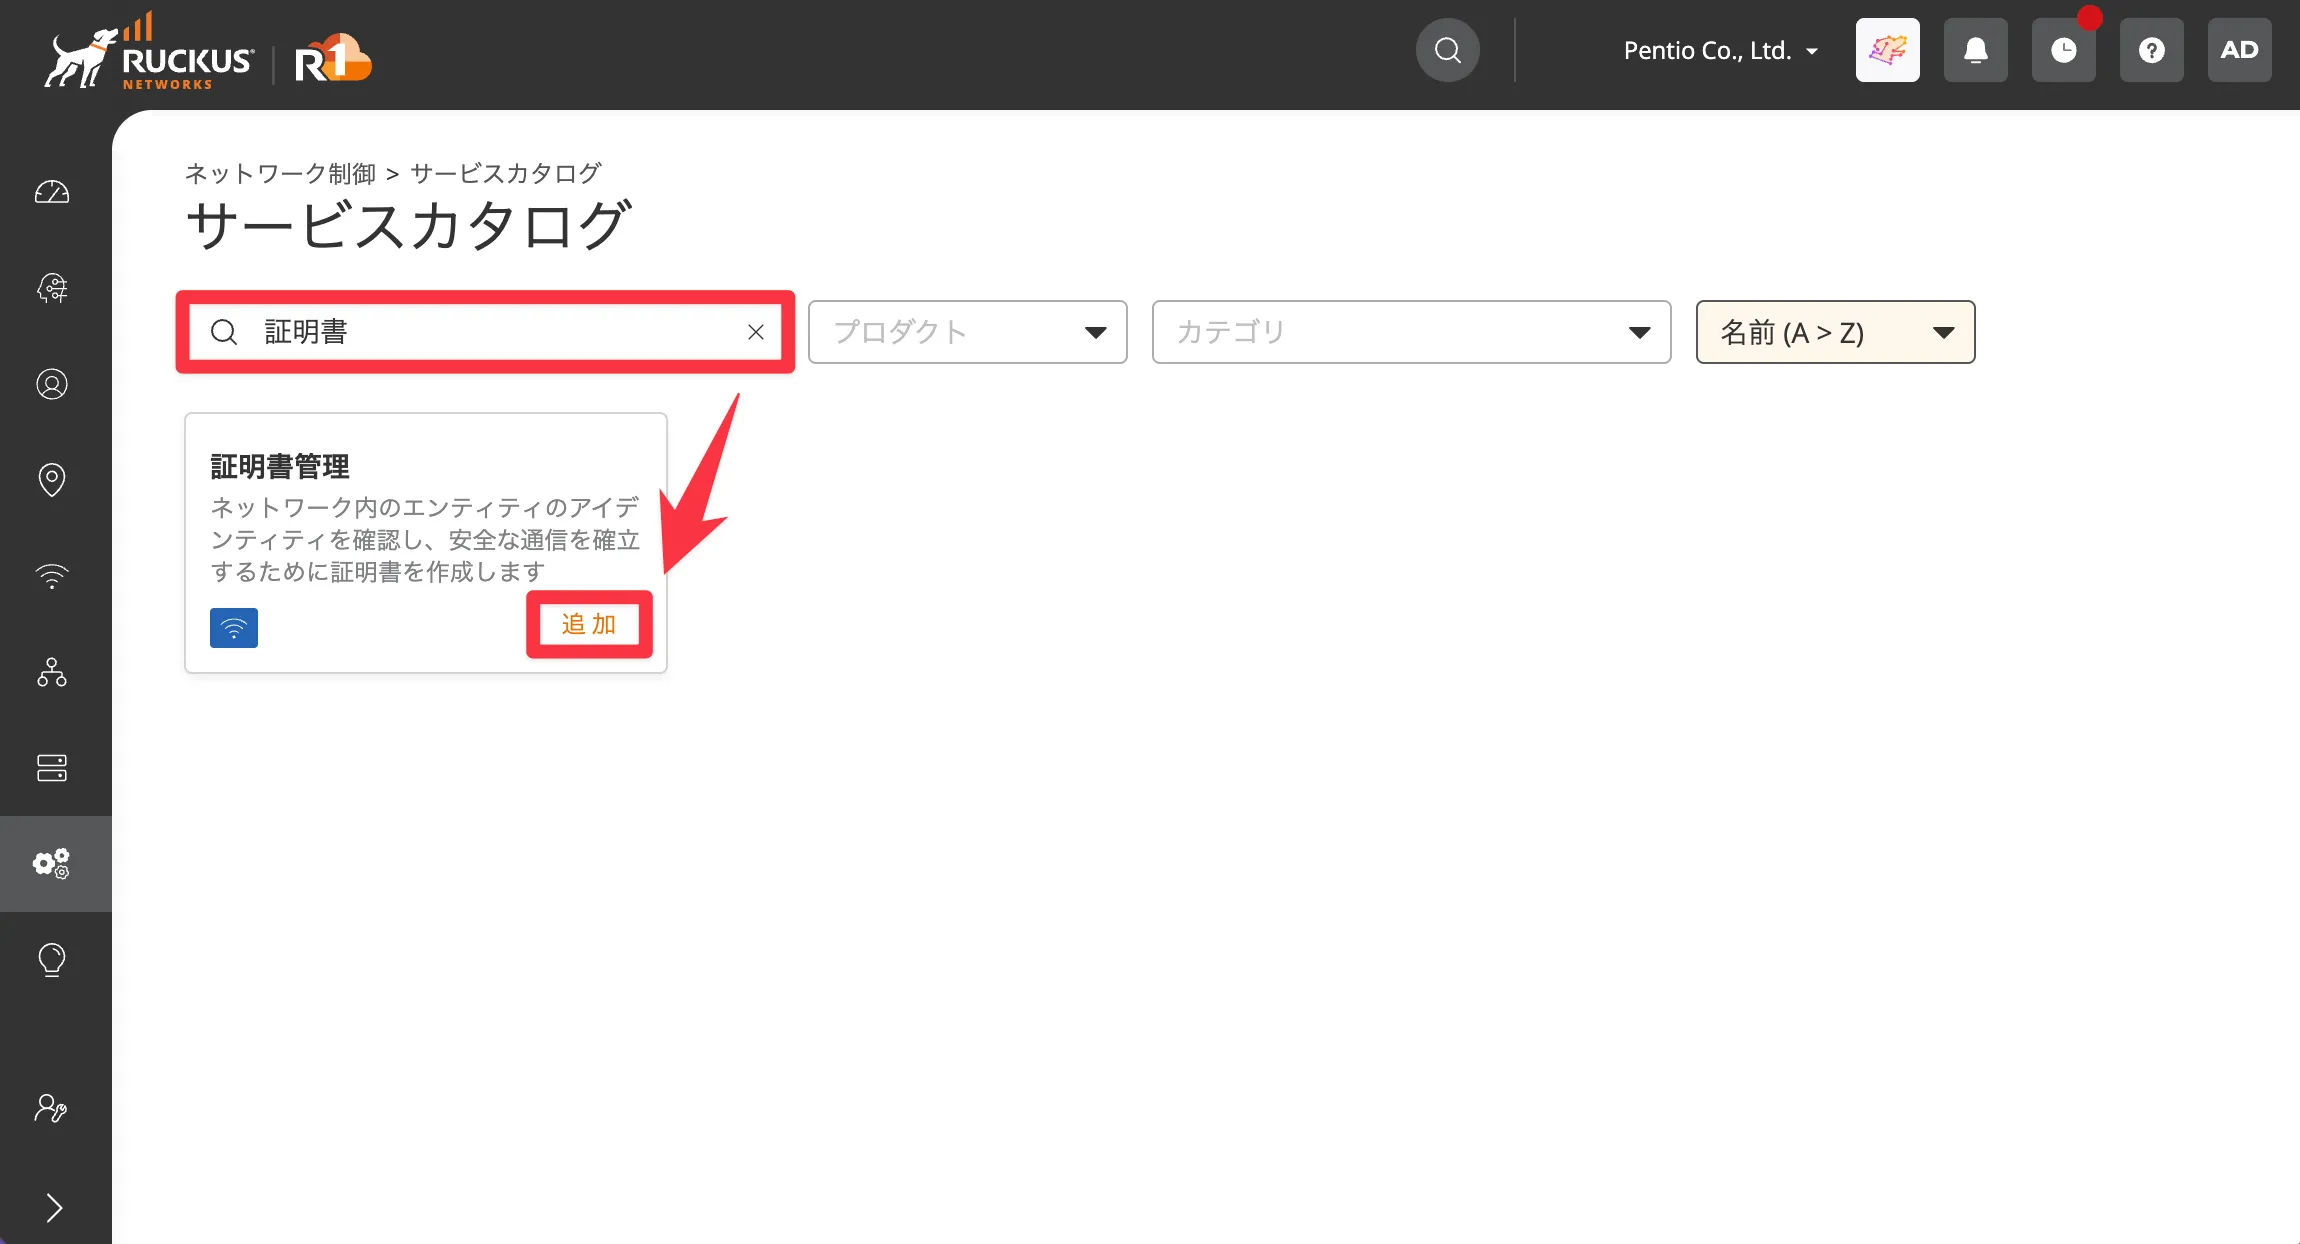Viewport: 2300px width, 1244px height.
Task: Open the notifications bell
Action: coord(1975,50)
